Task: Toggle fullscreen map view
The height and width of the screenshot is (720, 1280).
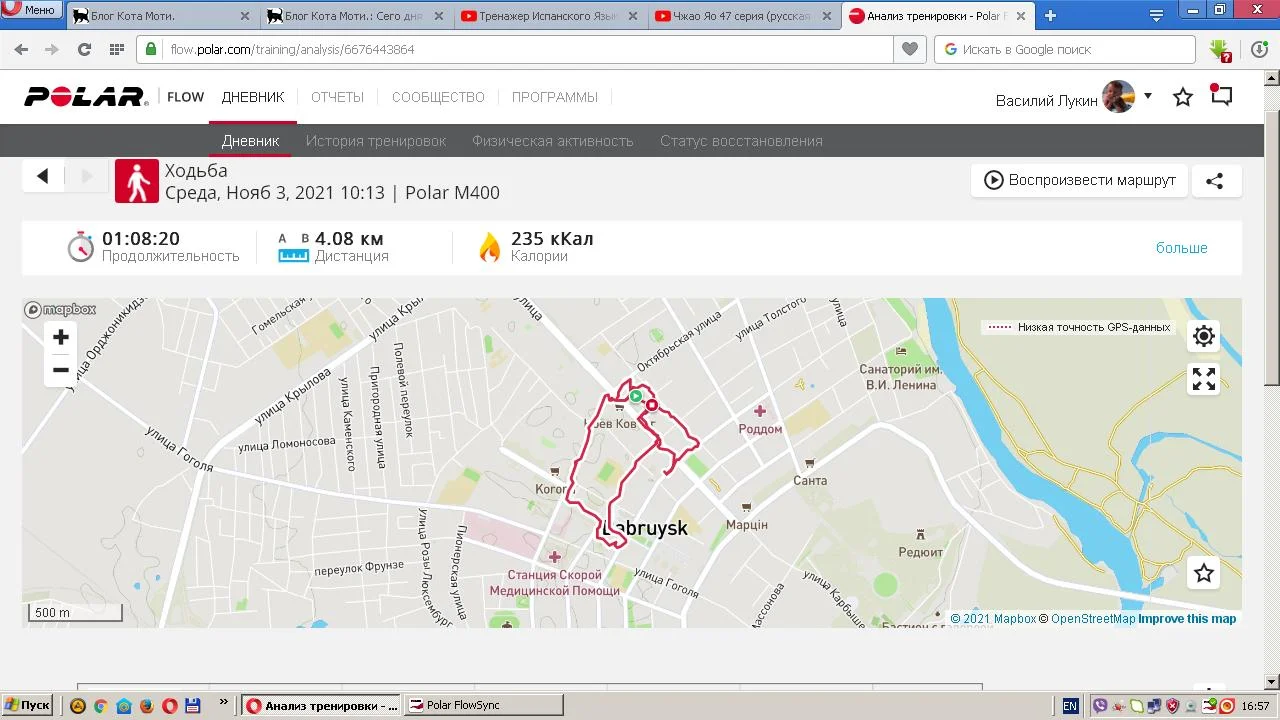Action: tap(1204, 379)
